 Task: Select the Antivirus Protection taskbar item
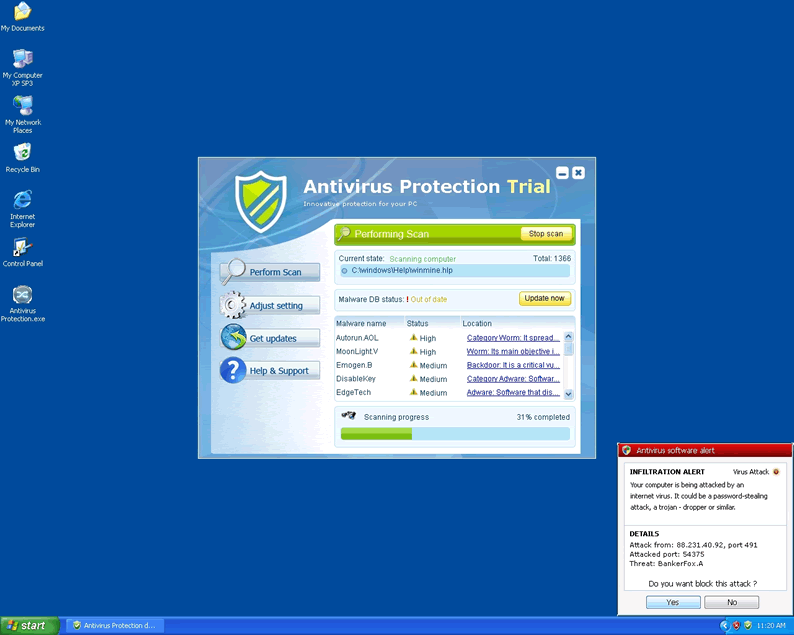pos(113,625)
